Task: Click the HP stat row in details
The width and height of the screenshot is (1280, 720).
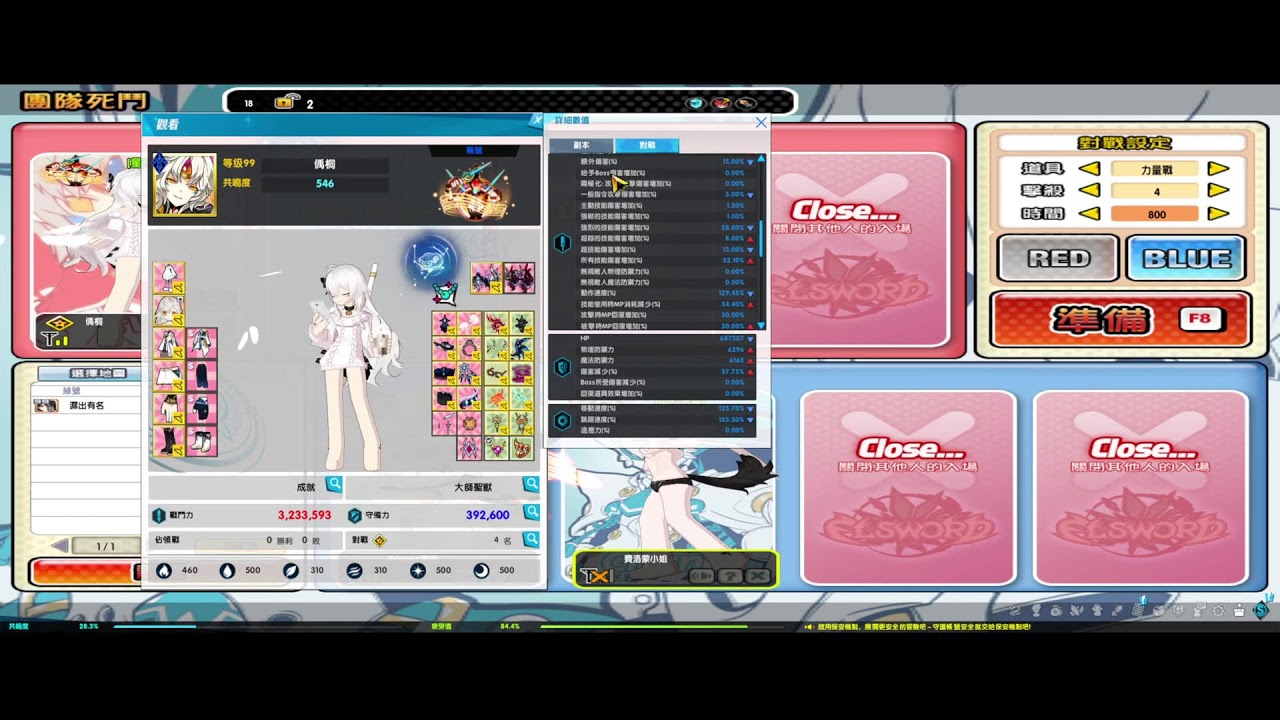Action: point(662,338)
